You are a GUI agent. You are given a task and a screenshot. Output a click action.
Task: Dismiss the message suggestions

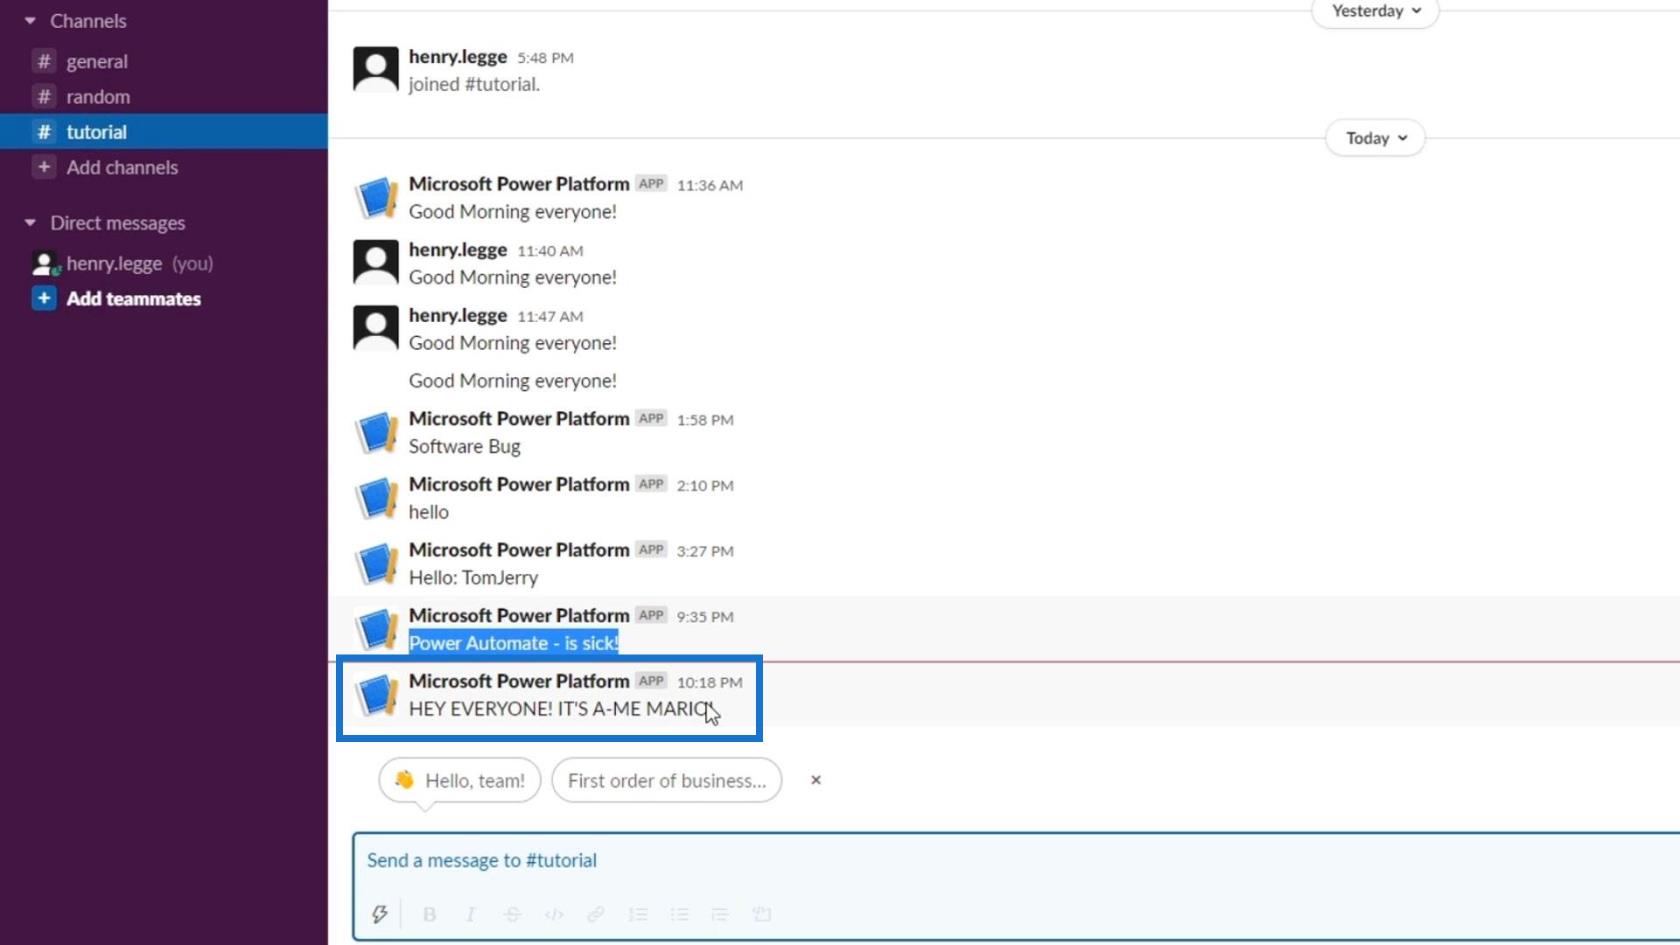[816, 780]
